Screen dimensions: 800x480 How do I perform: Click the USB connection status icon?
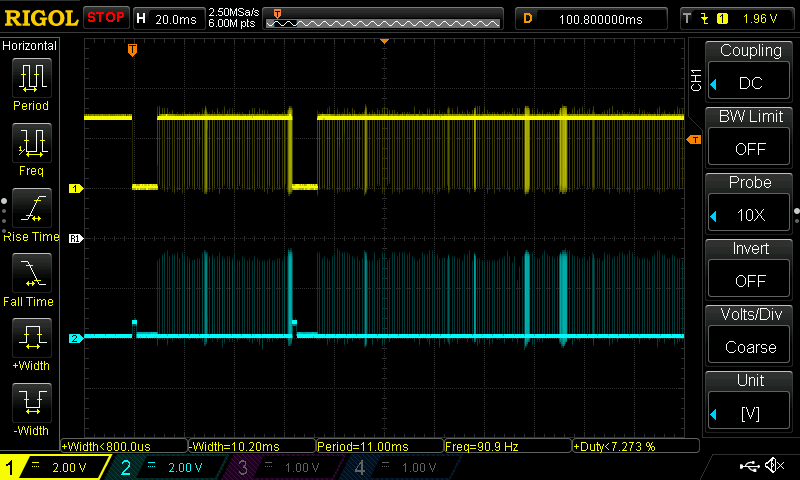click(x=749, y=465)
